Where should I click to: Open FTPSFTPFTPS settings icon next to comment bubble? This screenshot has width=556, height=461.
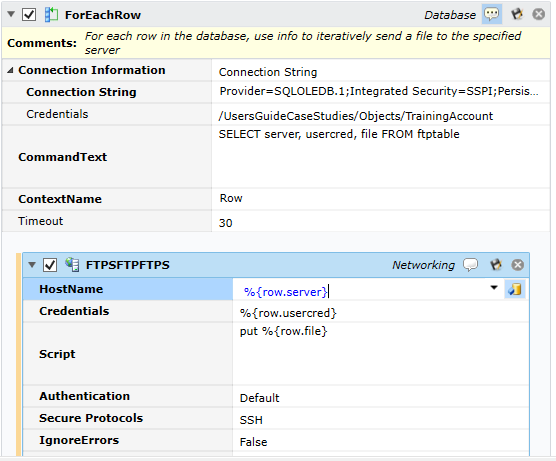pyautogui.click(x=496, y=265)
